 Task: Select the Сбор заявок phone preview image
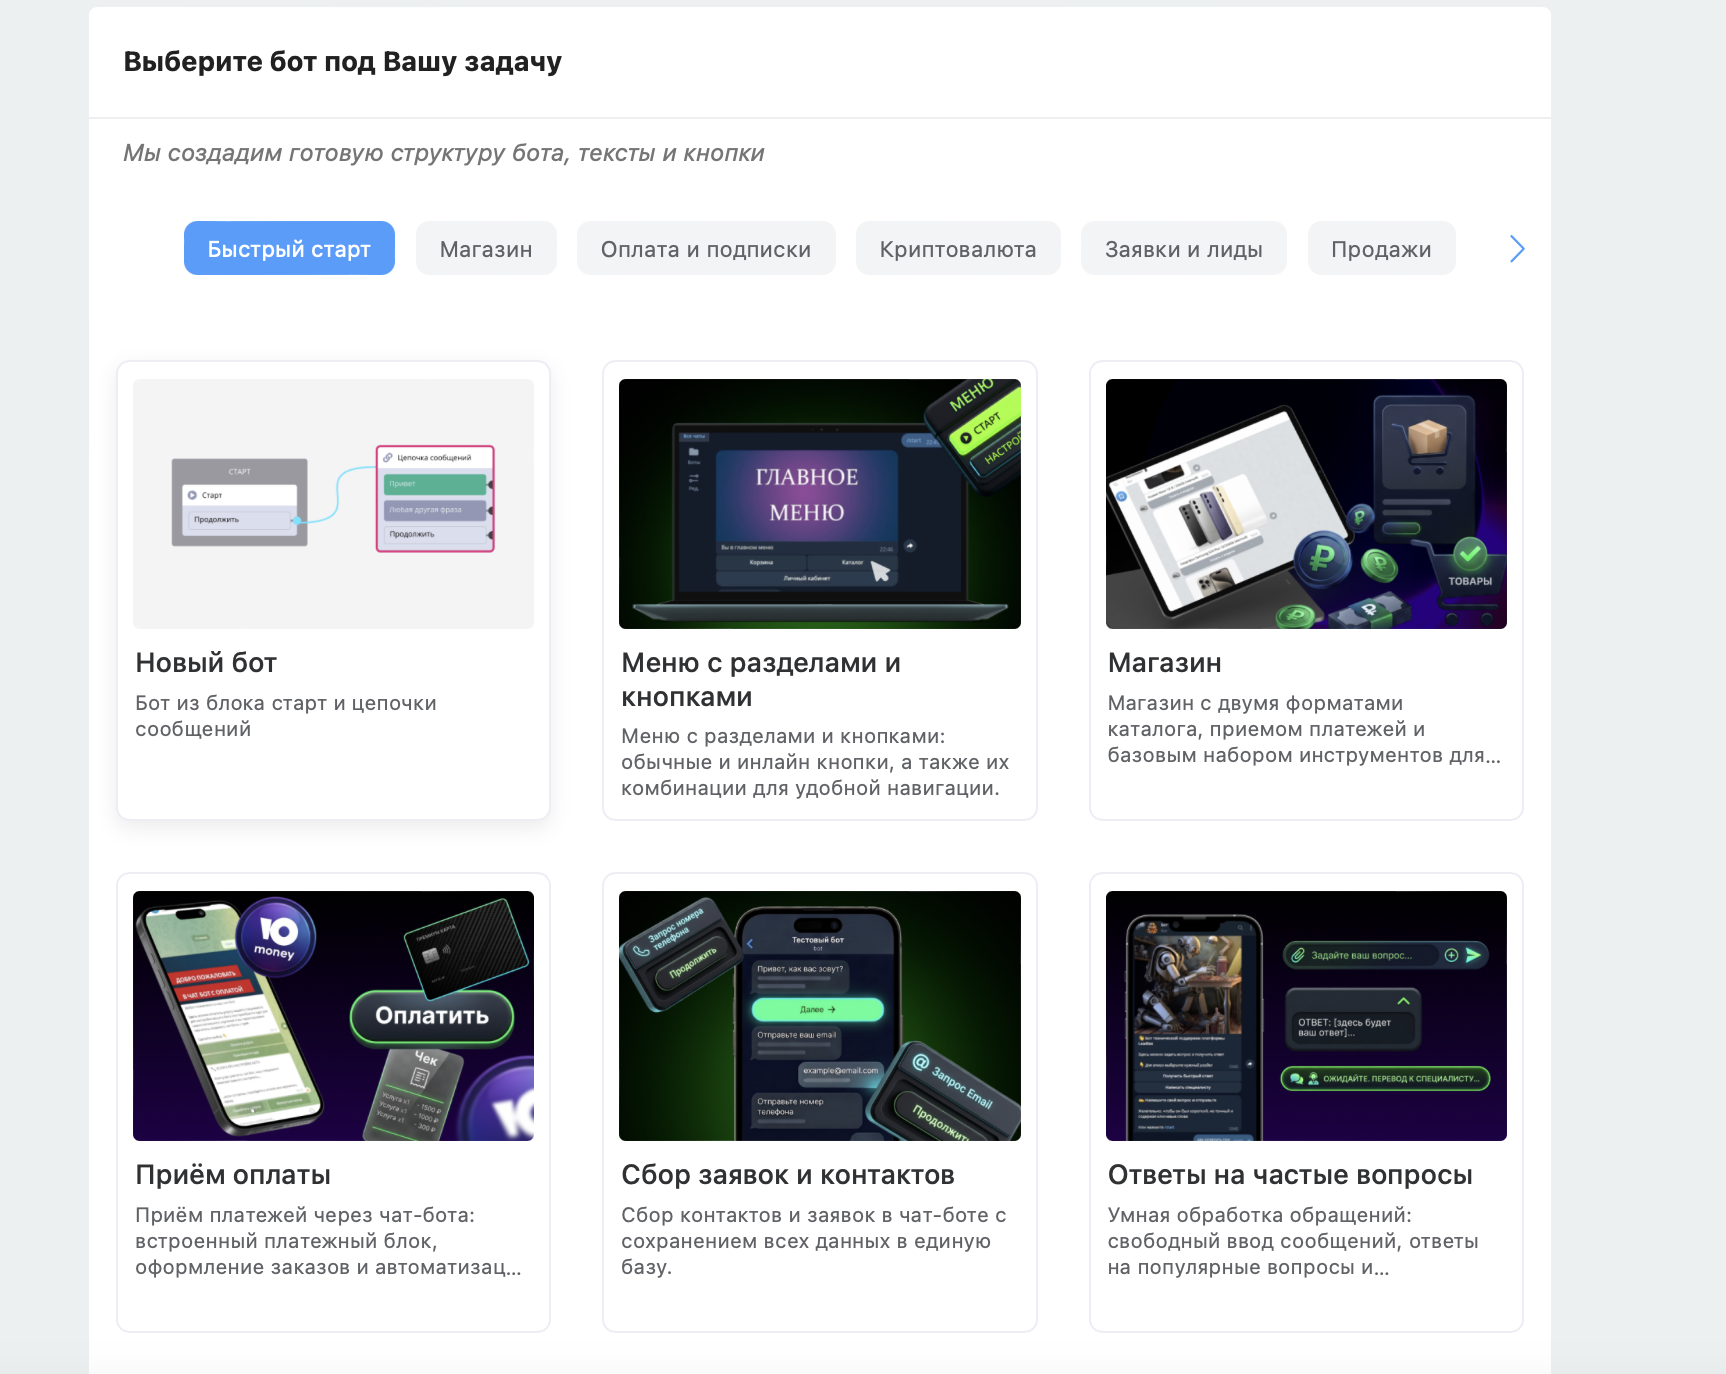coord(820,1016)
